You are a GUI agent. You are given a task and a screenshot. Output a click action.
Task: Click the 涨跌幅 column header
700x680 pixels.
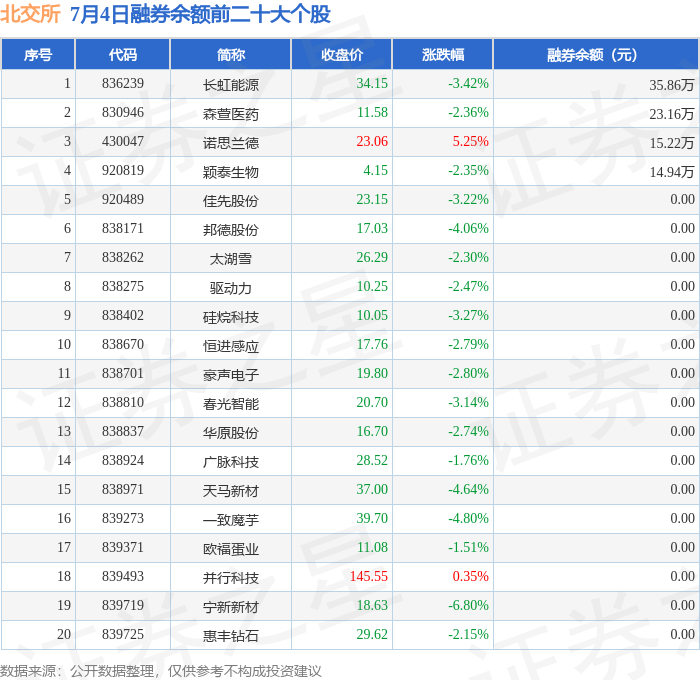click(x=443, y=54)
